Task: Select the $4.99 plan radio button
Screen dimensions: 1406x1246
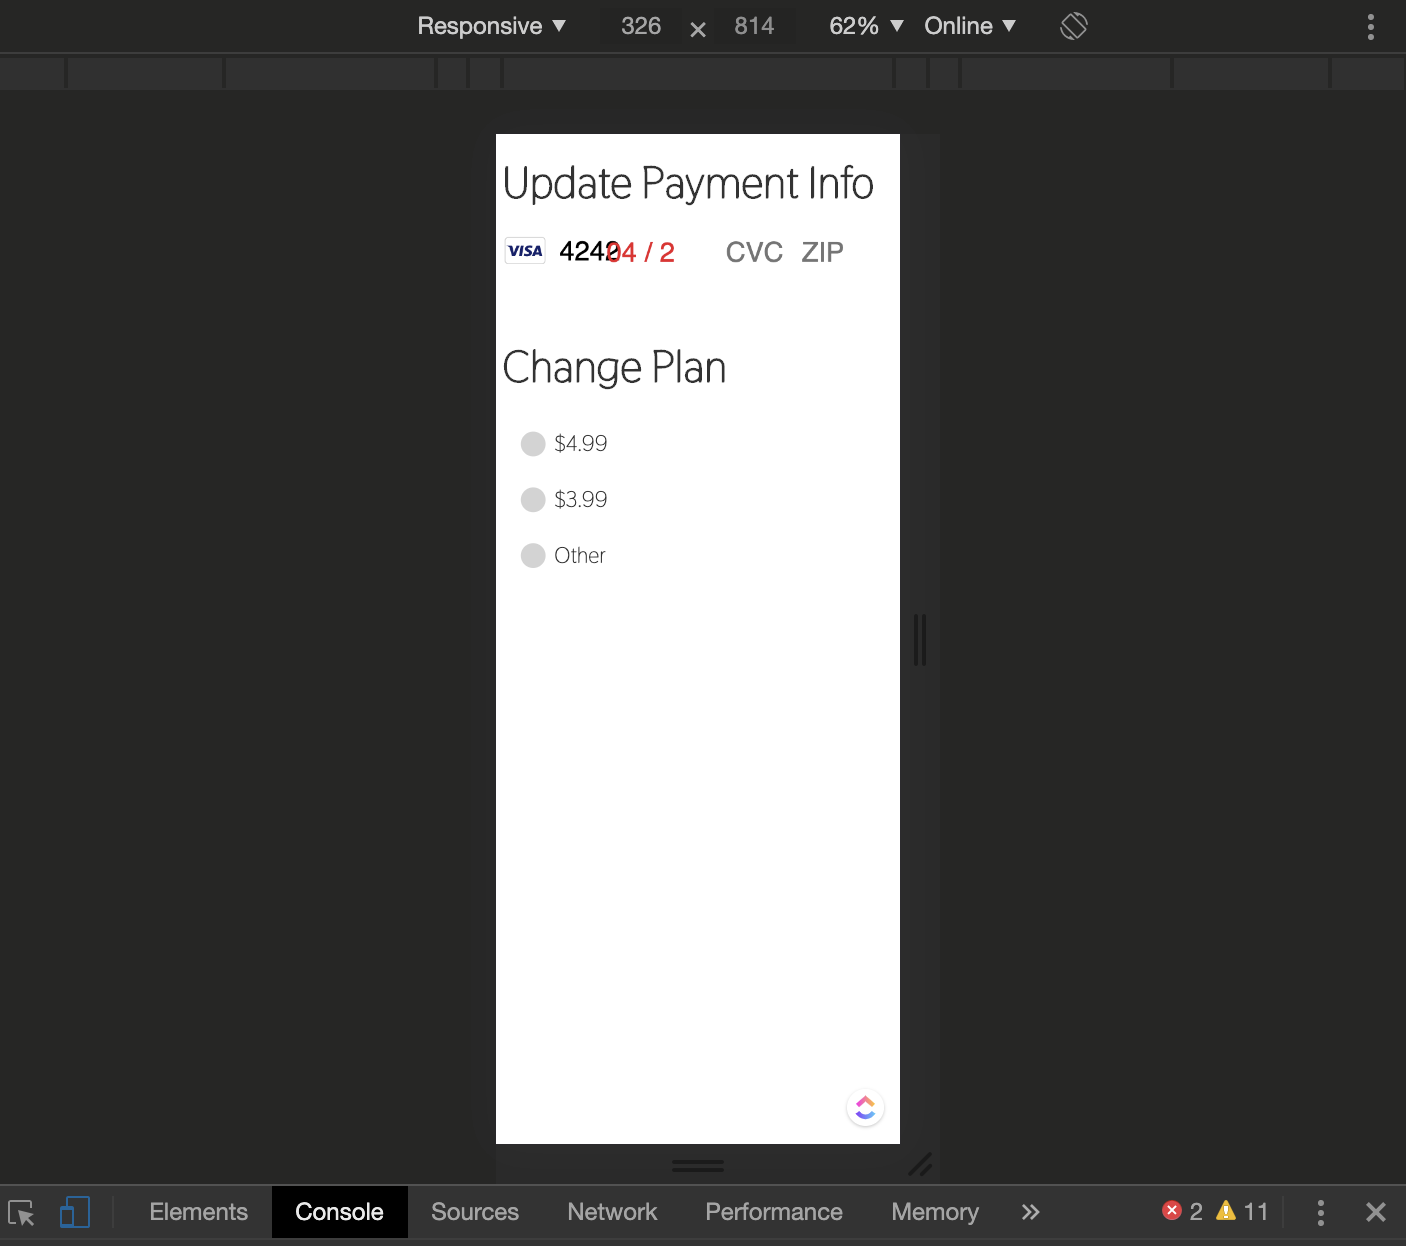Action: point(533,444)
